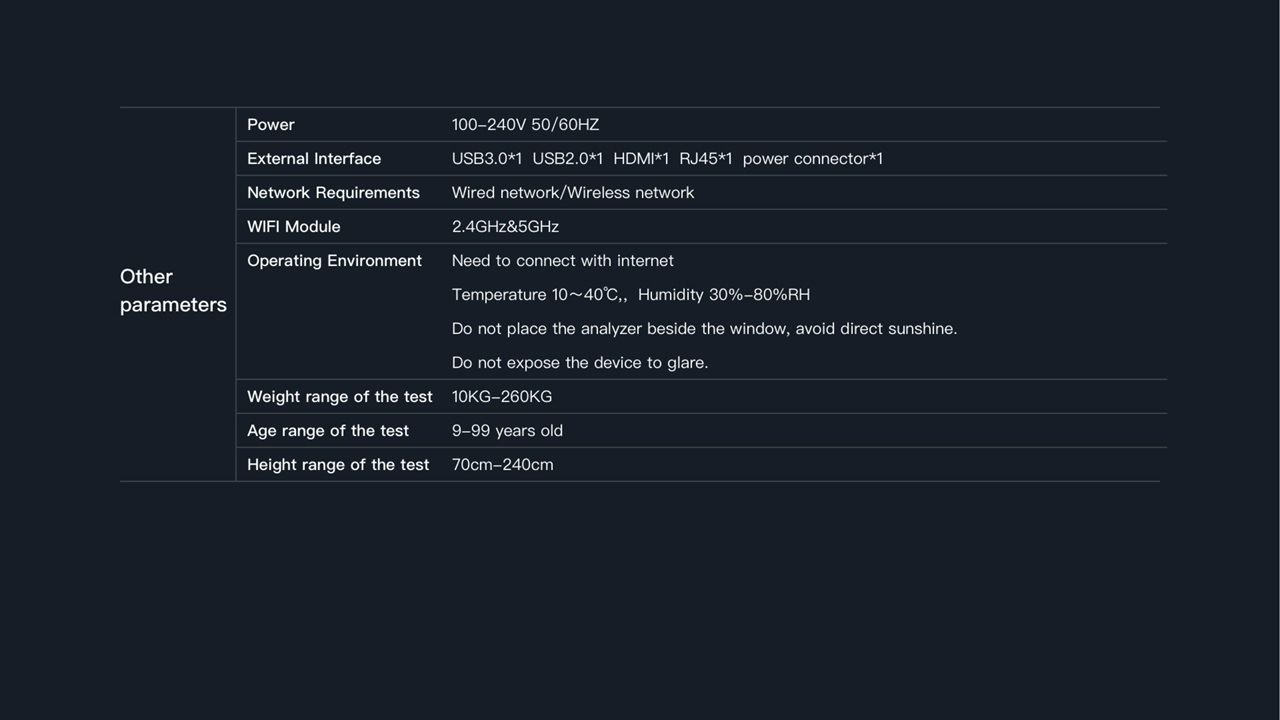Select the Operating Environment label
Image resolution: width=1280 pixels, height=720 pixels.
[334, 261]
